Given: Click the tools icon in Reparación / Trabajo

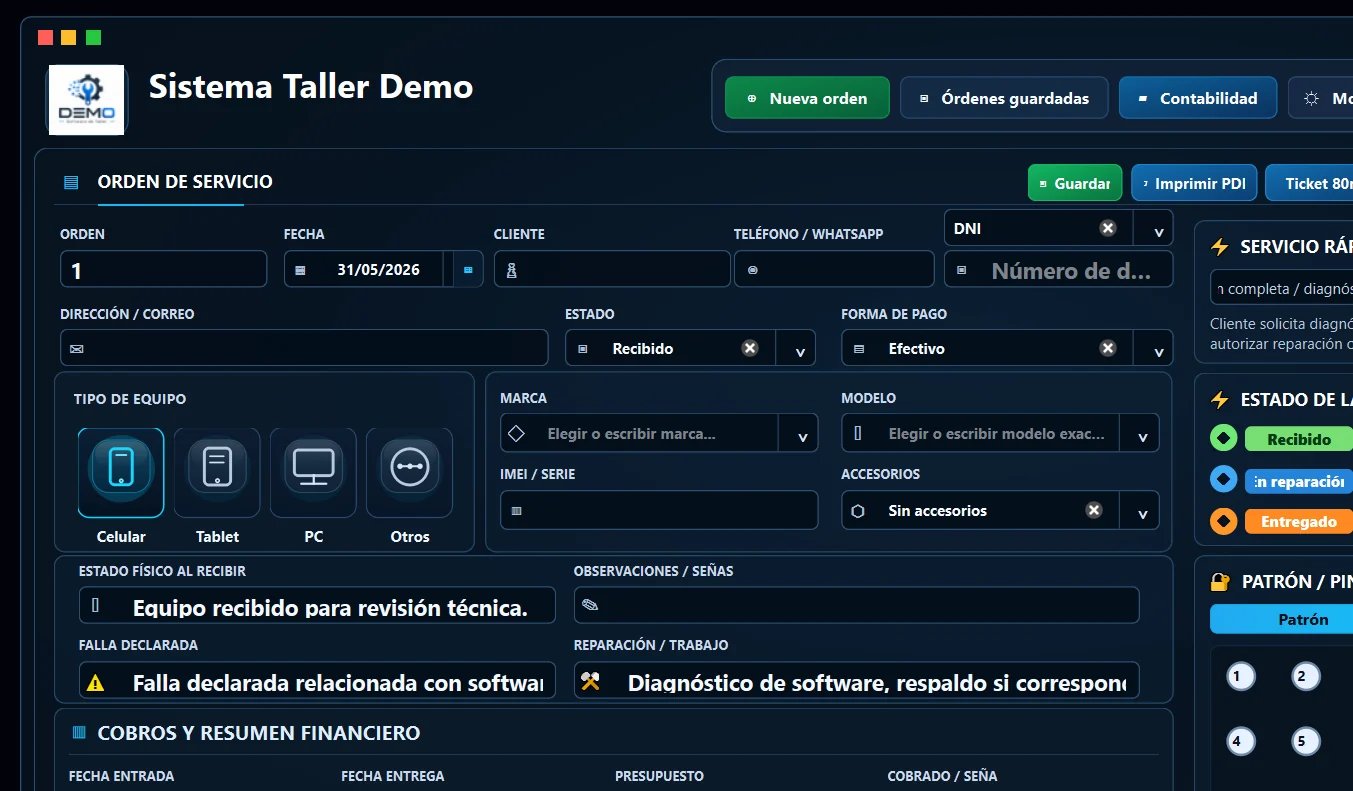Looking at the screenshot, I should pyautogui.click(x=590, y=683).
